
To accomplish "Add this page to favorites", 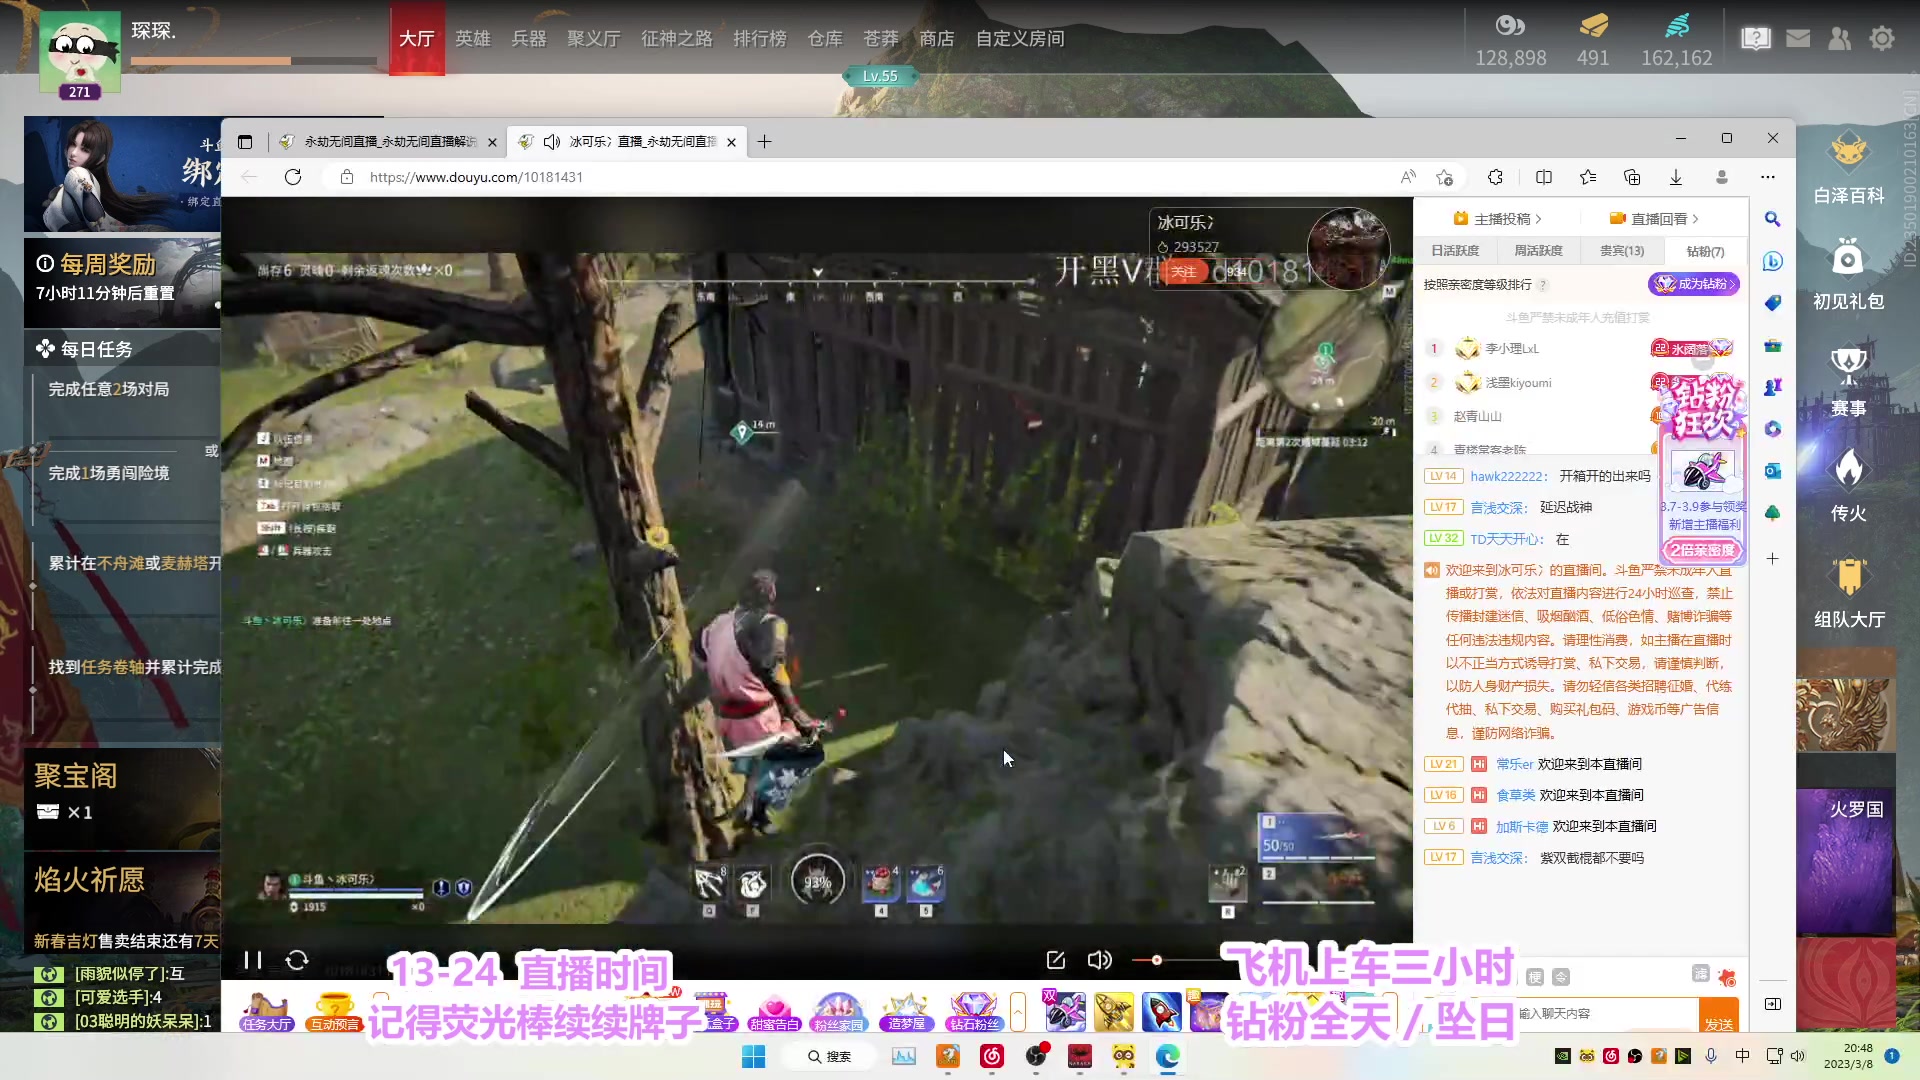I will pyautogui.click(x=1444, y=177).
